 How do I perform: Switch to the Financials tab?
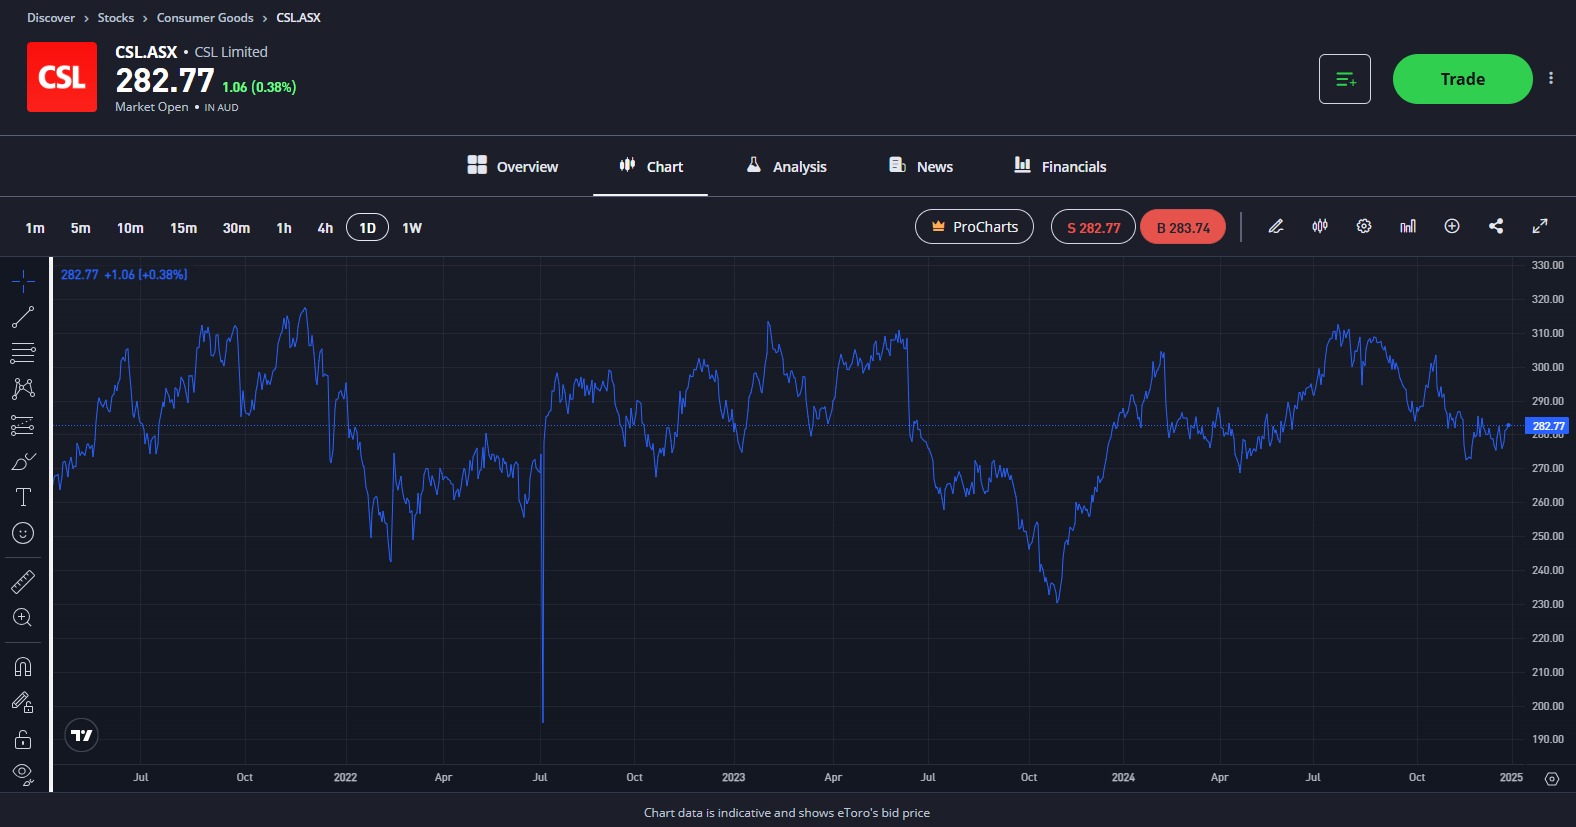pos(1060,166)
